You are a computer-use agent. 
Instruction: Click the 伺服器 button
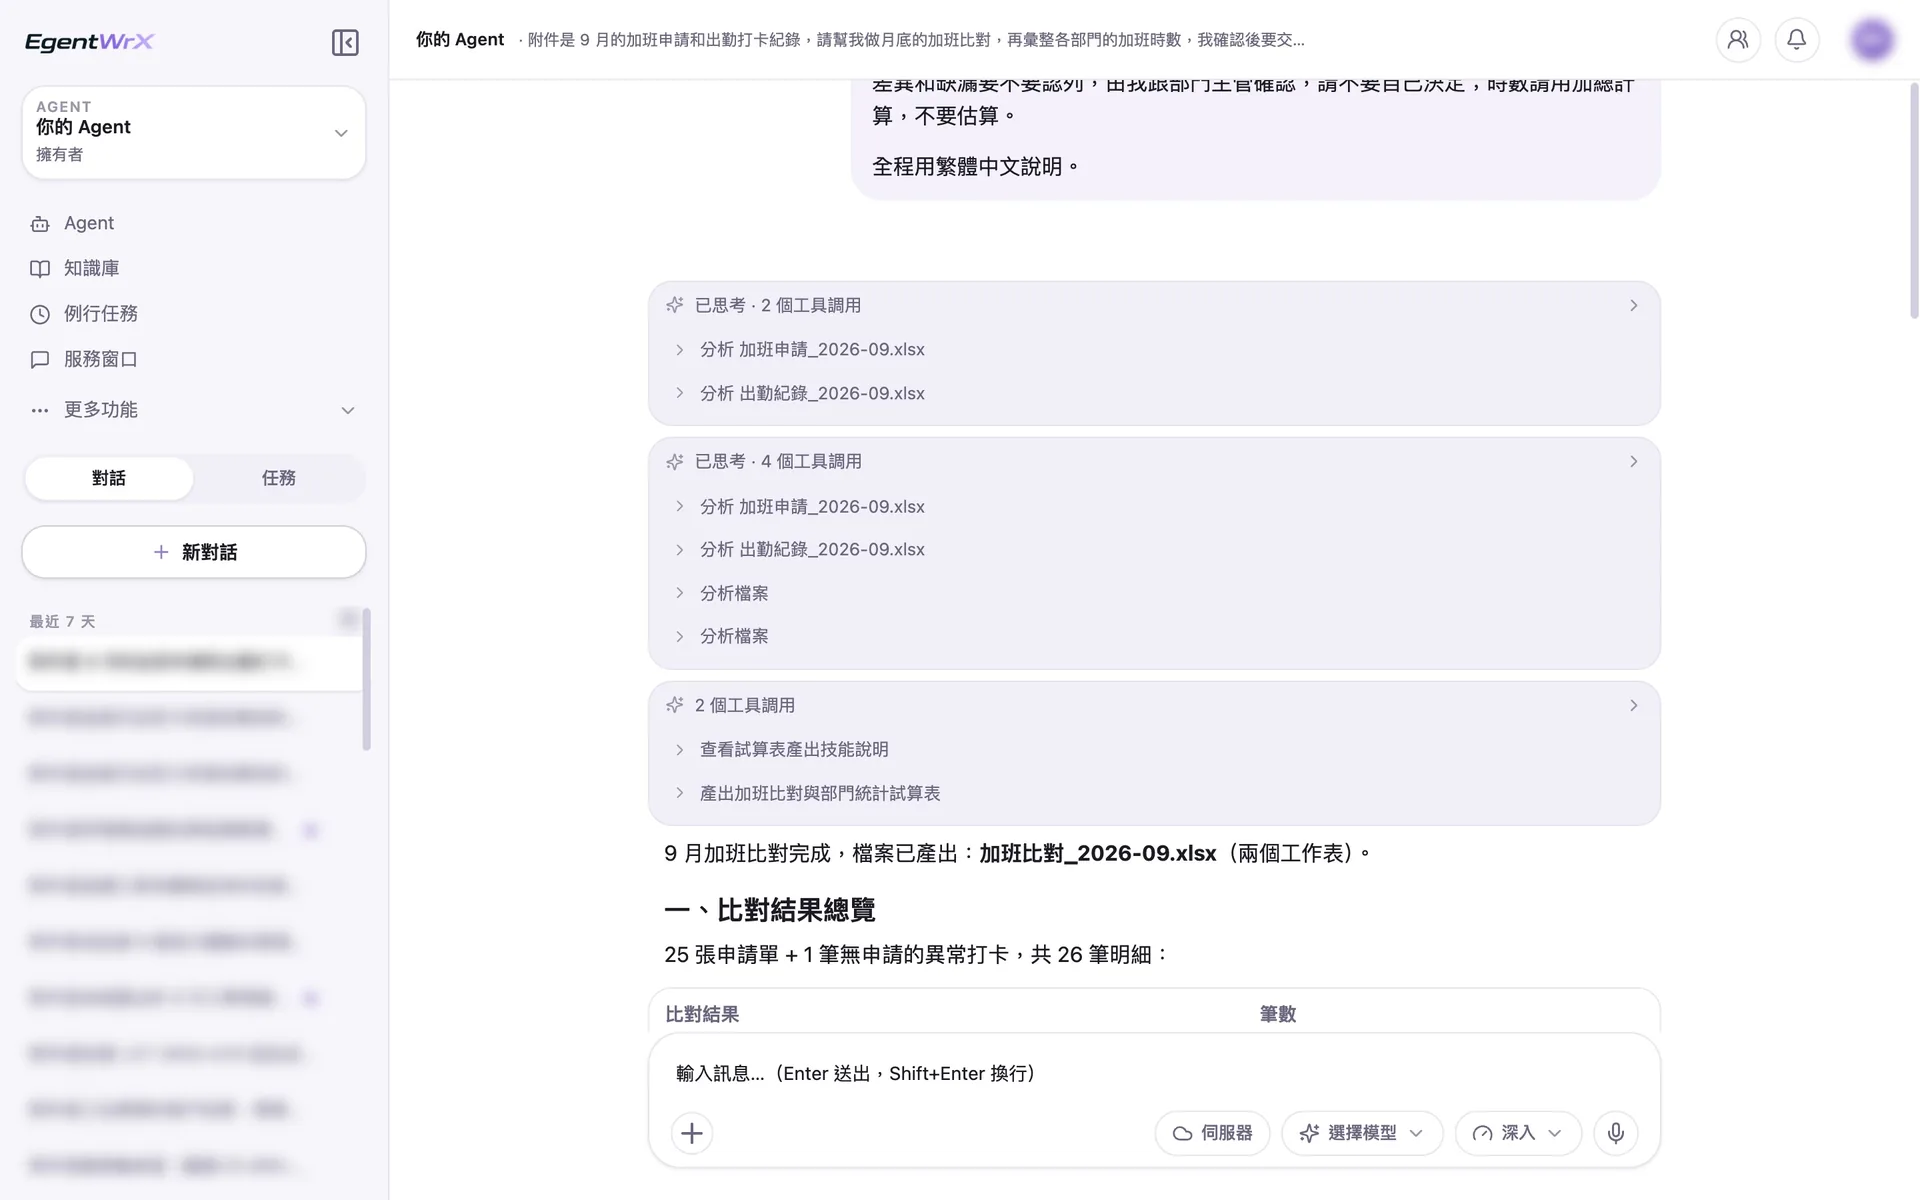click(x=1212, y=1133)
